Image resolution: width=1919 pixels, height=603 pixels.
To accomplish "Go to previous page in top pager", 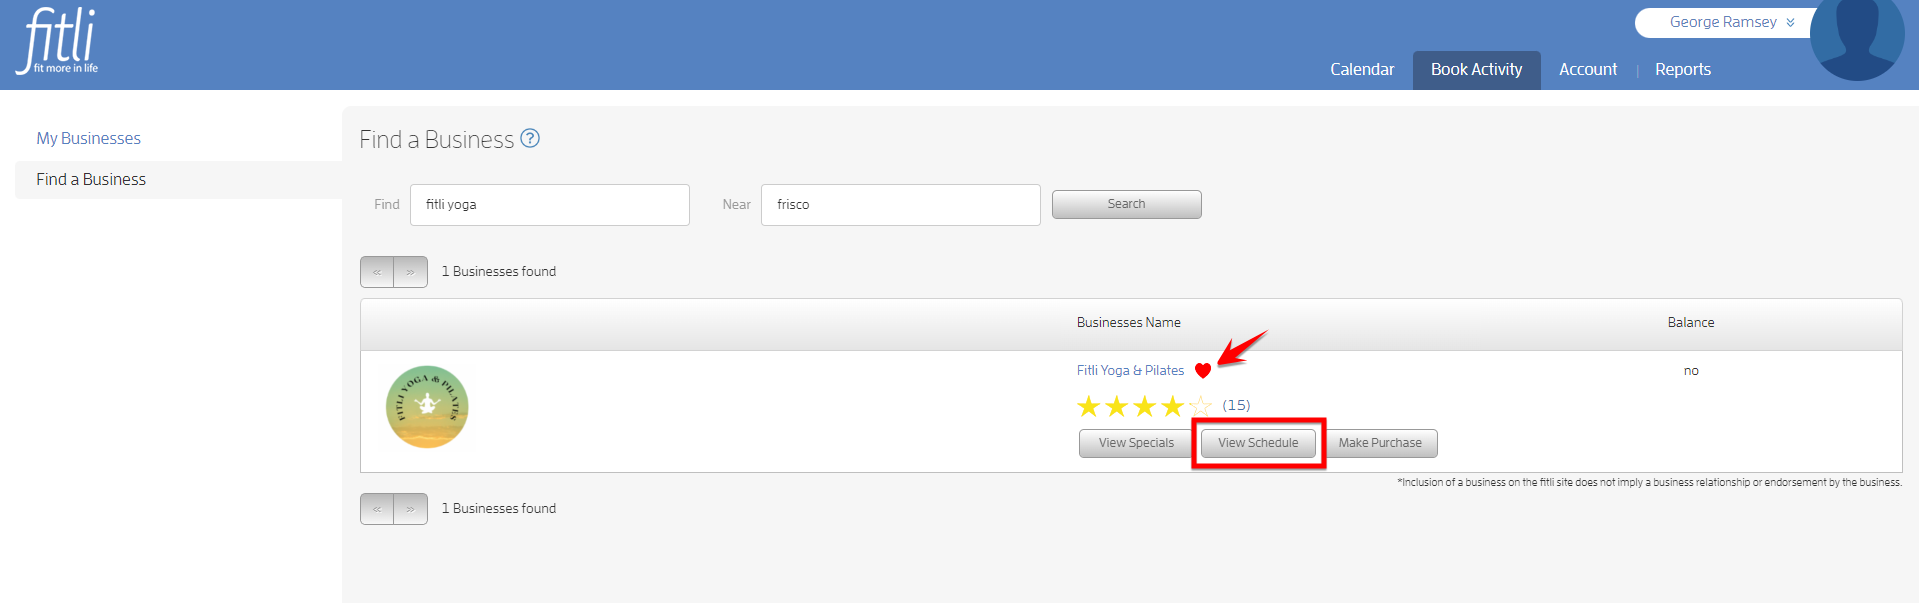I will pos(377,272).
